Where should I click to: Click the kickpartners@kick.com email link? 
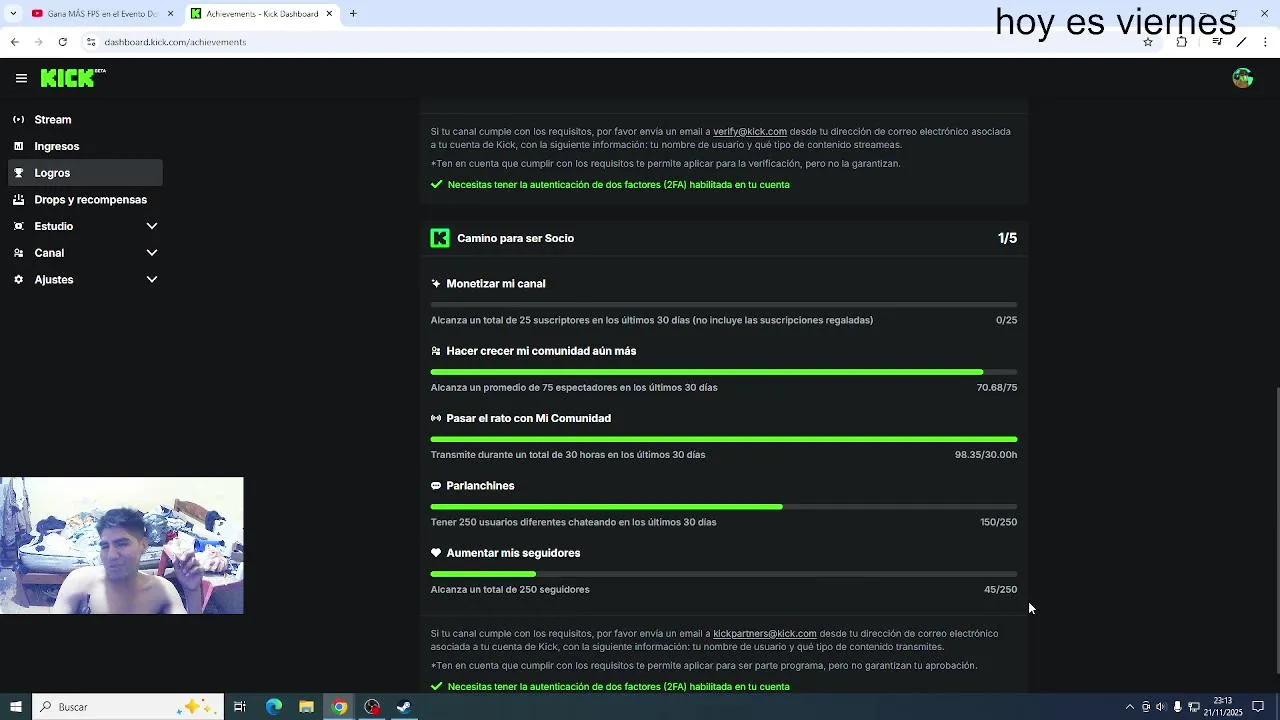[765, 633]
